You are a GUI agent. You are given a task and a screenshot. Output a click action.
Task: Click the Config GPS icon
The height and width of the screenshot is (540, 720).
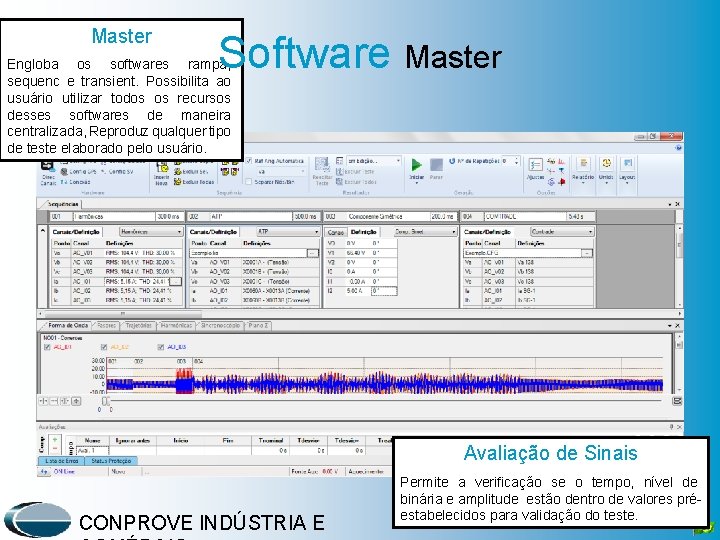[x=64, y=172]
